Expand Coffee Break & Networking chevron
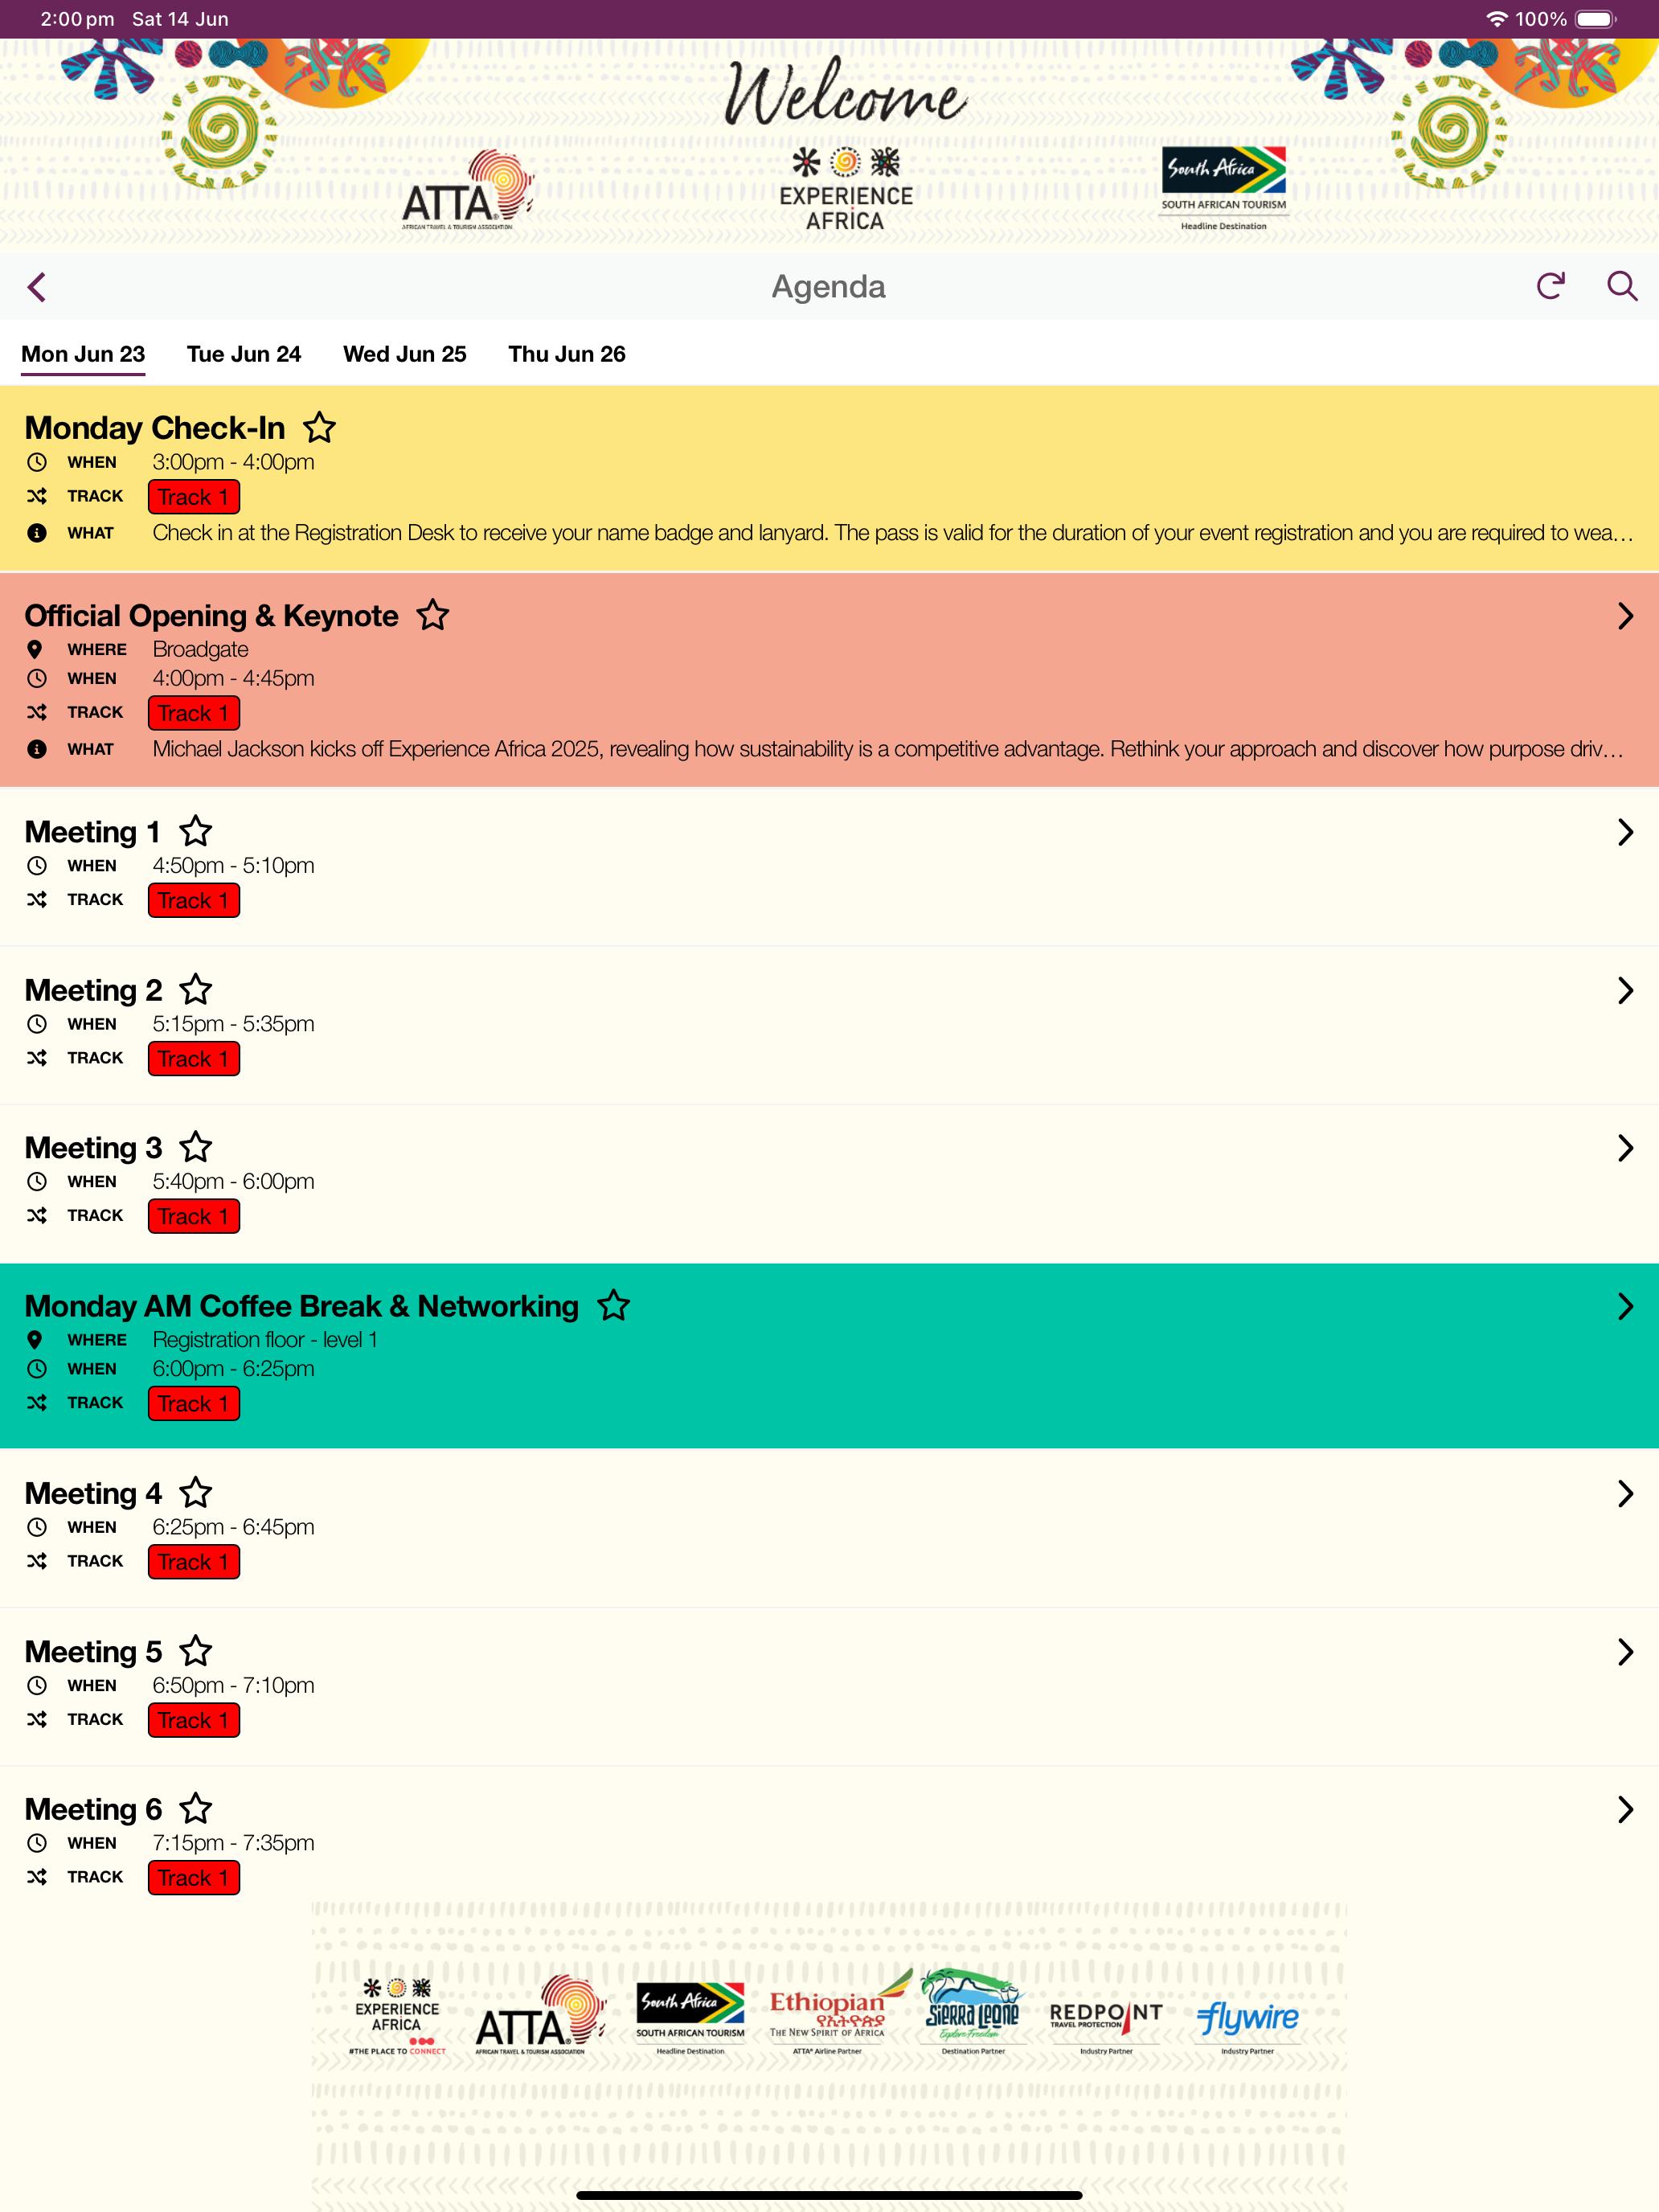 [1625, 1306]
